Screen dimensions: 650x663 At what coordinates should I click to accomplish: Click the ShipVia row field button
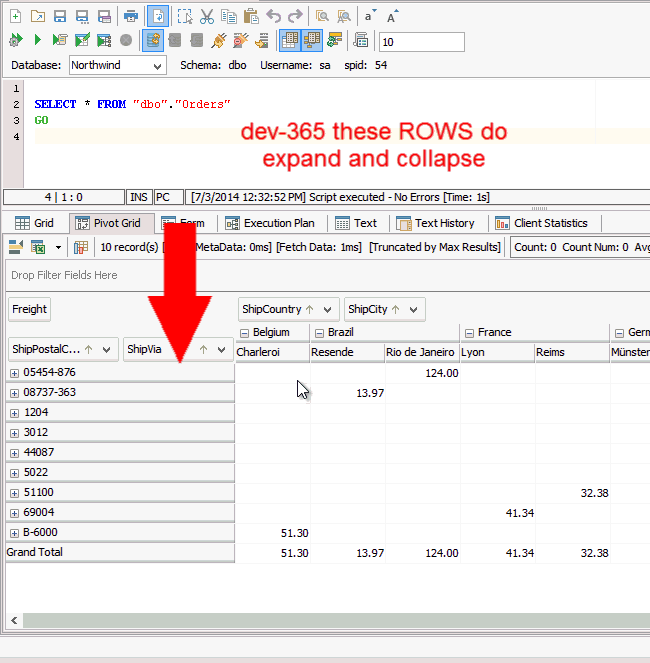pos(178,349)
